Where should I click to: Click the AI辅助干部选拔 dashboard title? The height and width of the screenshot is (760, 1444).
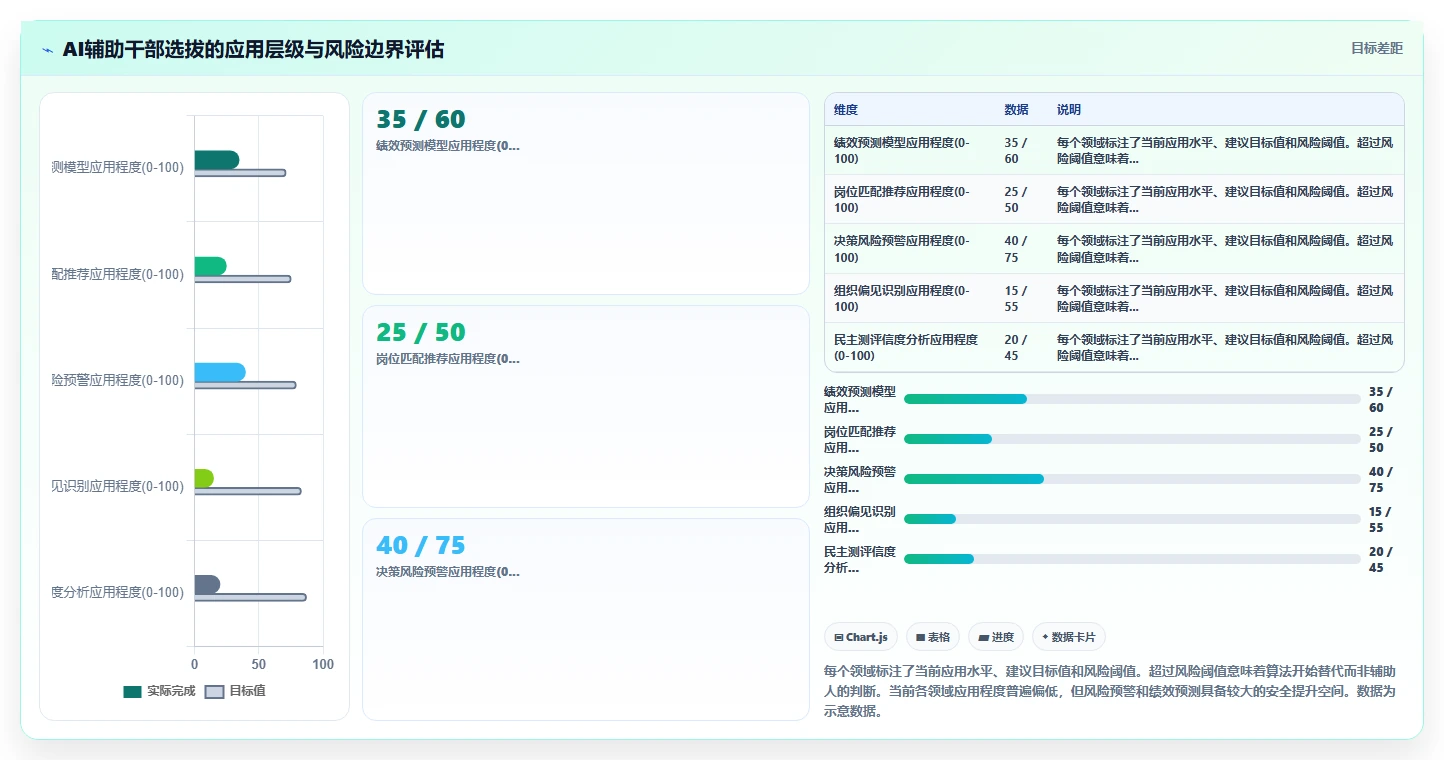(253, 49)
